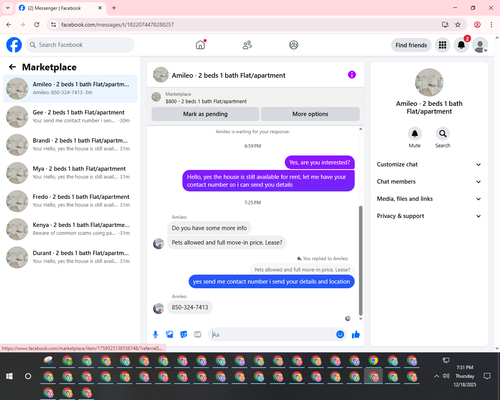Open the emoji picker in message box
Screen dimensions: 500x400
340,334
